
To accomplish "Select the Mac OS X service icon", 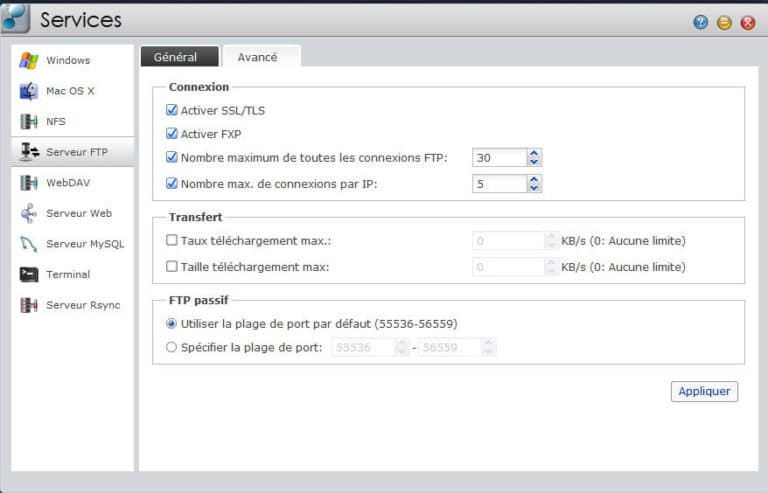I will [29, 92].
